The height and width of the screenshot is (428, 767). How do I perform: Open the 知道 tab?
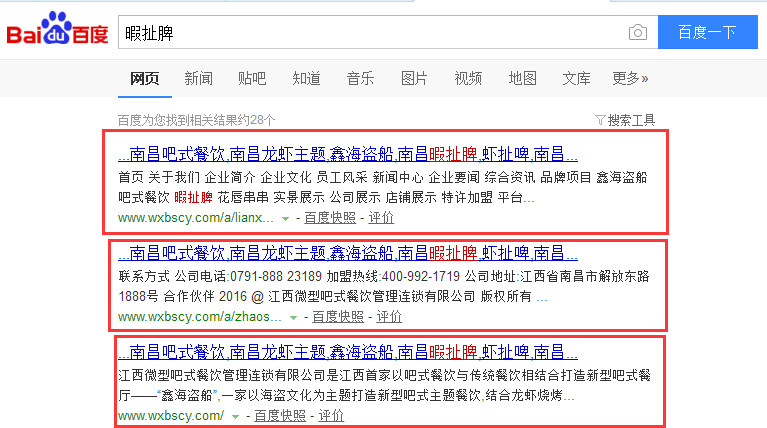[306, 78]
